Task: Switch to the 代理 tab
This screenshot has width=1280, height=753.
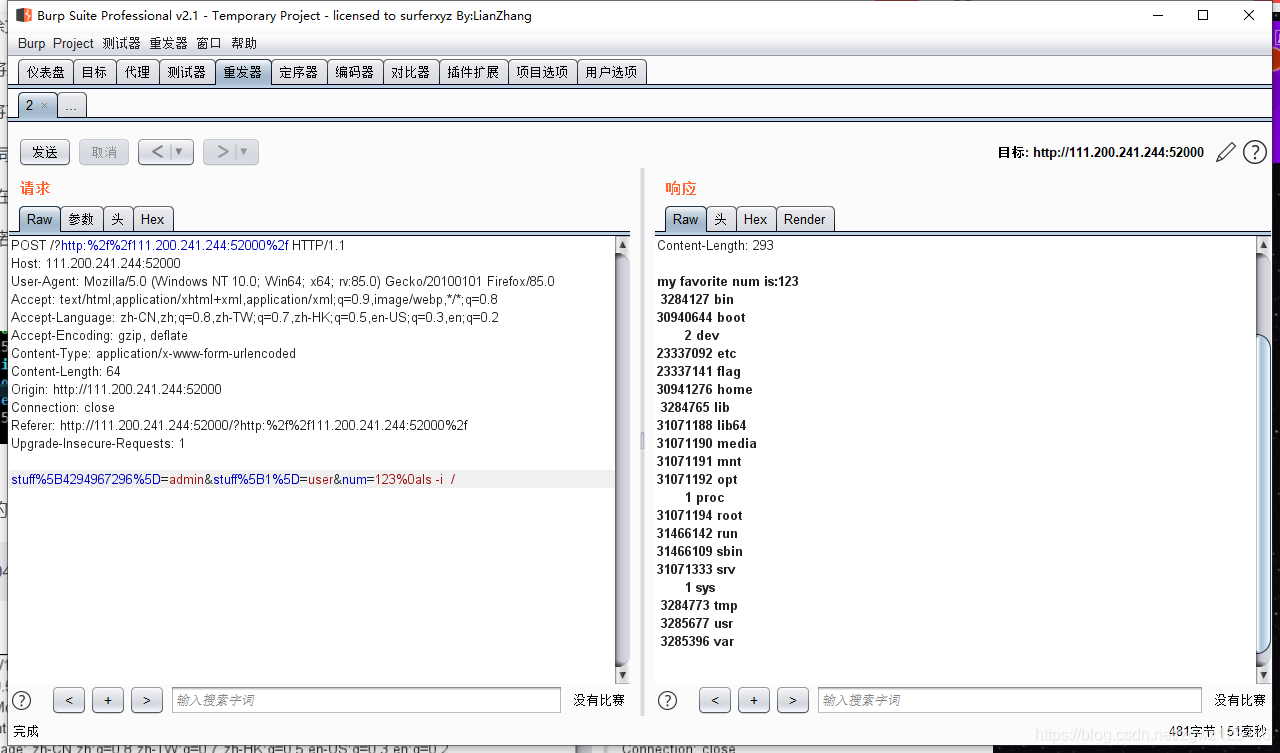Action: 137,72
